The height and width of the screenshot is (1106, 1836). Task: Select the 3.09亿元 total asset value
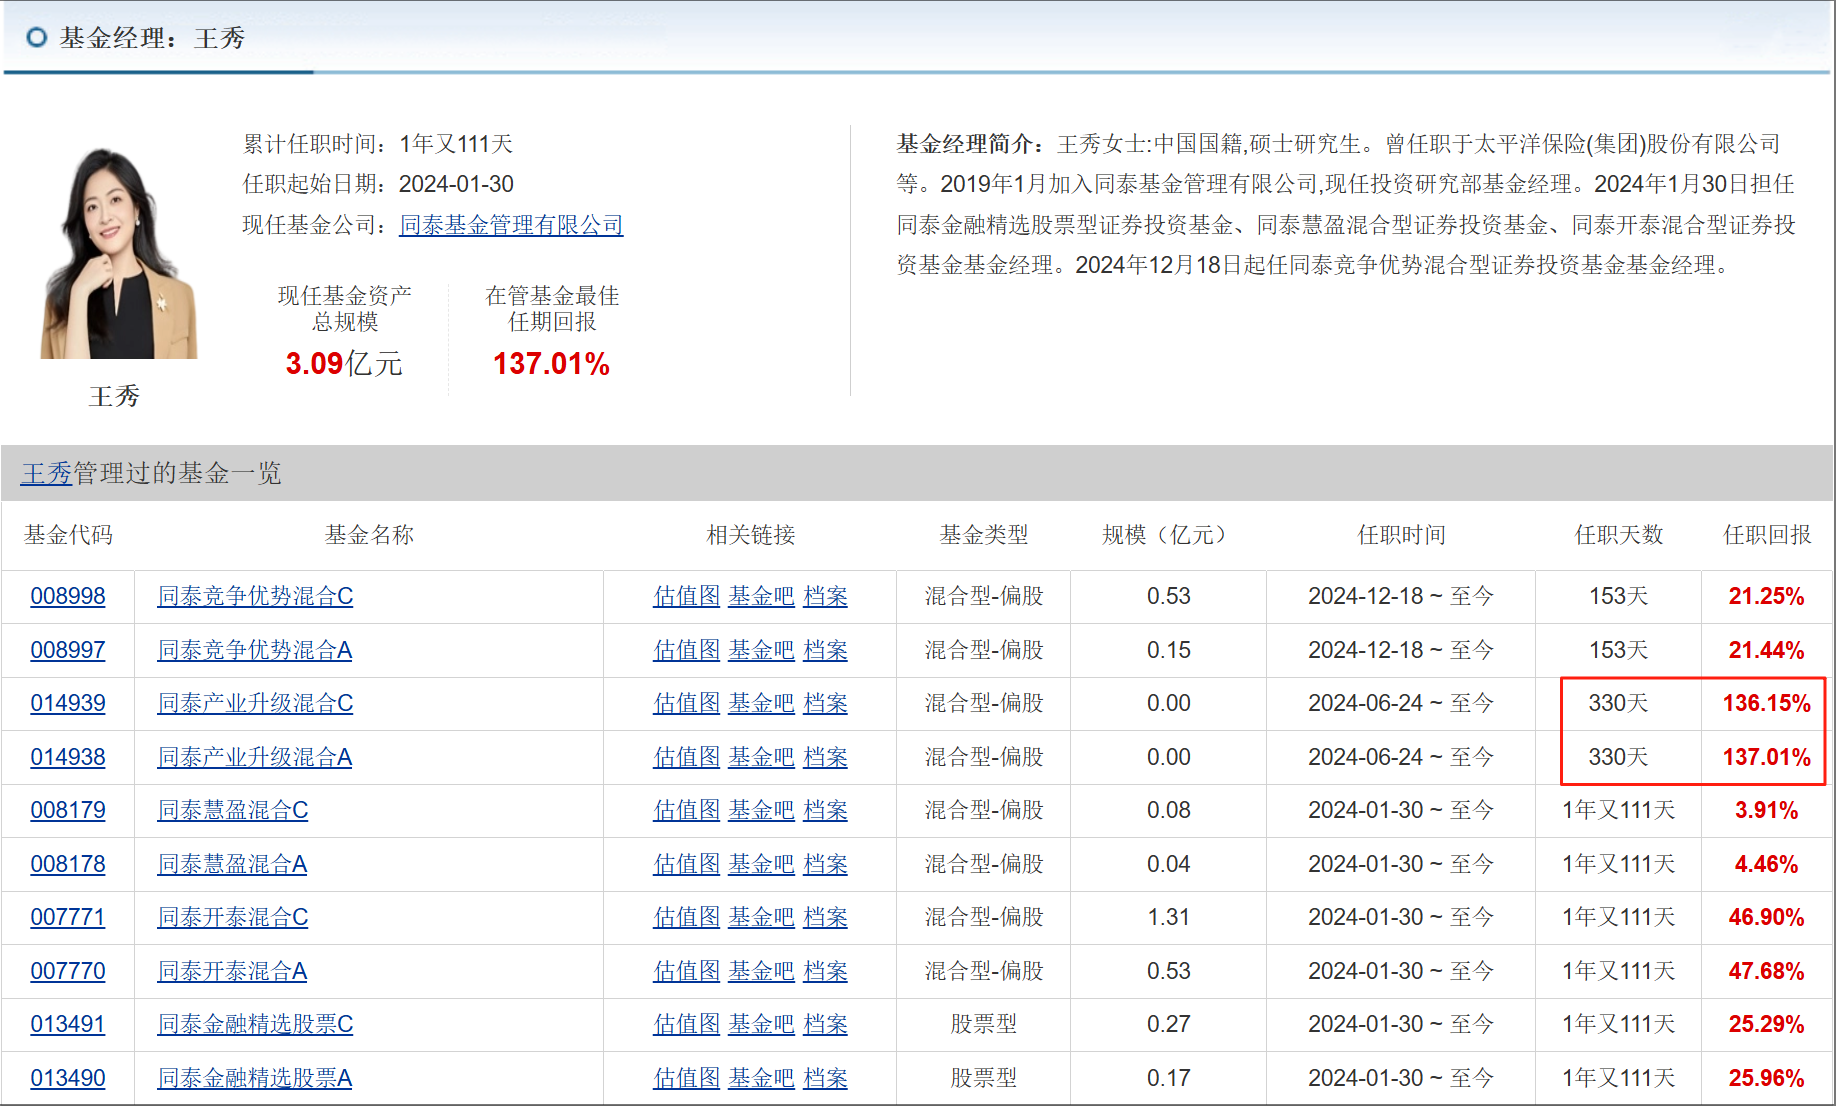click(344, 363)
